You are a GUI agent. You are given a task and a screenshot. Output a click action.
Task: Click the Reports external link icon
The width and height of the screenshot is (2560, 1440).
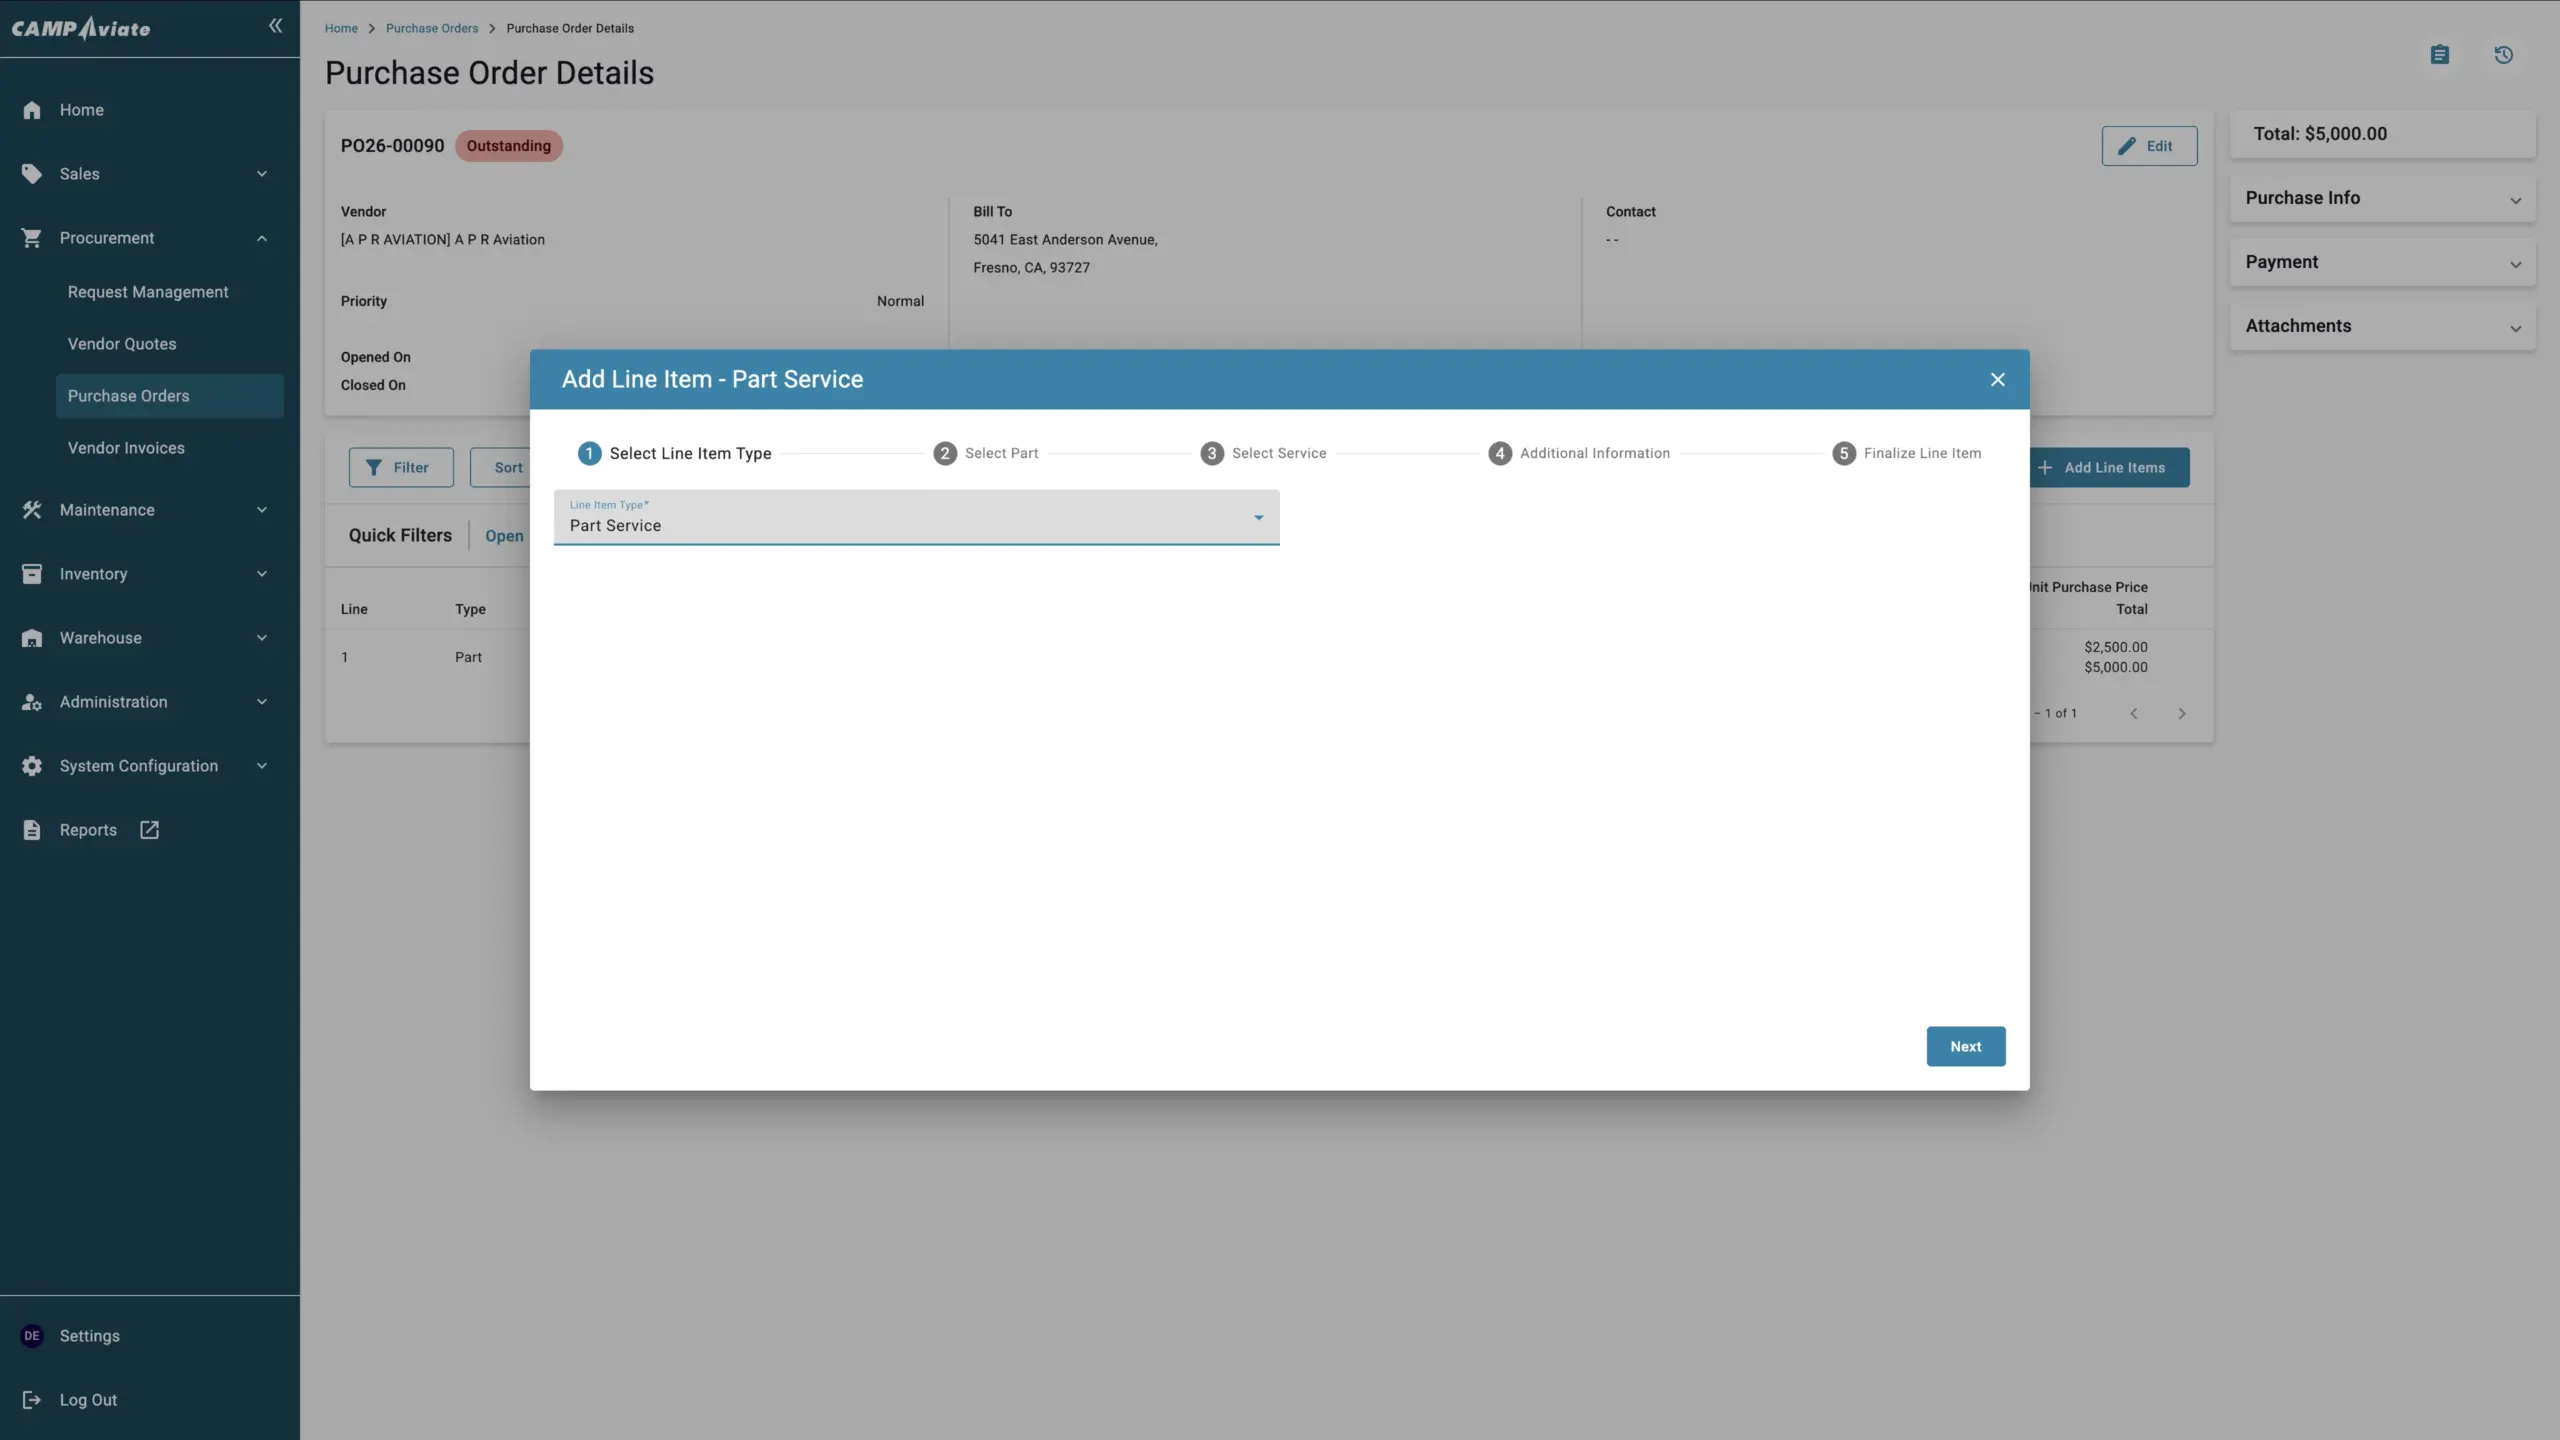tap(149, 830)
